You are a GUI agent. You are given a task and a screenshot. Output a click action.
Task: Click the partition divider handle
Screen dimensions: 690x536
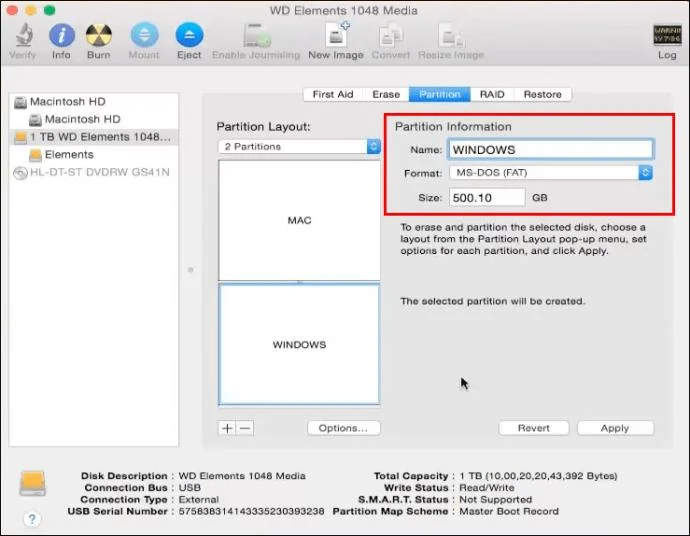(x=299, y=282)
